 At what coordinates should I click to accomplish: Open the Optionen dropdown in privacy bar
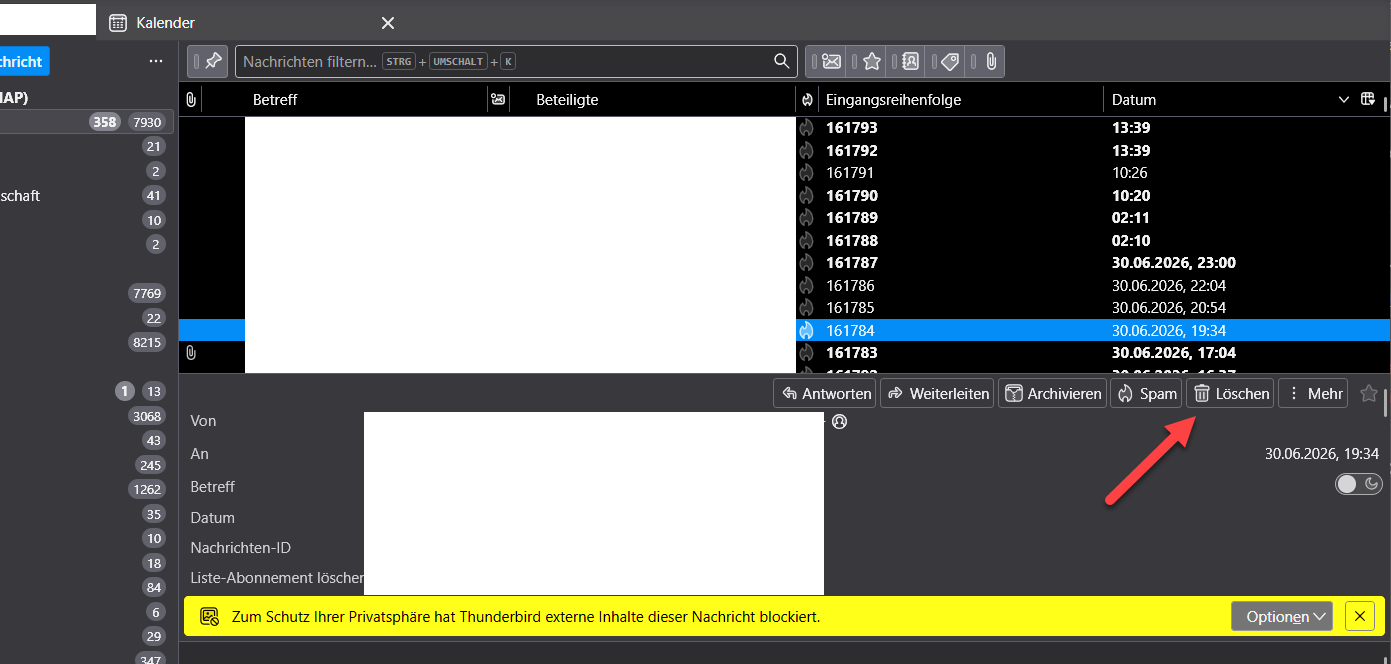pos(1281,617)
